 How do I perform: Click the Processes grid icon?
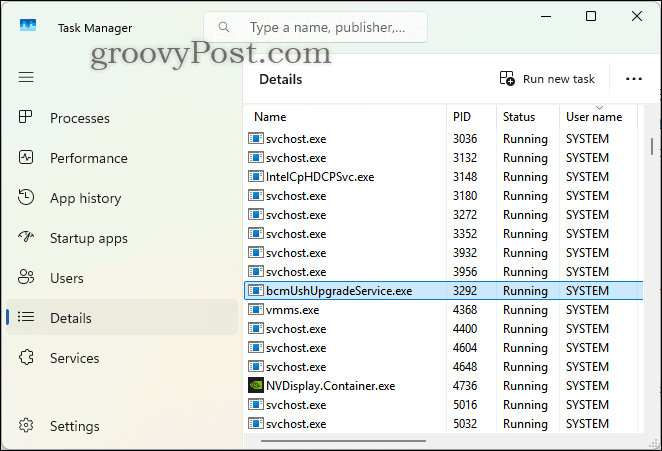point(25,117)
